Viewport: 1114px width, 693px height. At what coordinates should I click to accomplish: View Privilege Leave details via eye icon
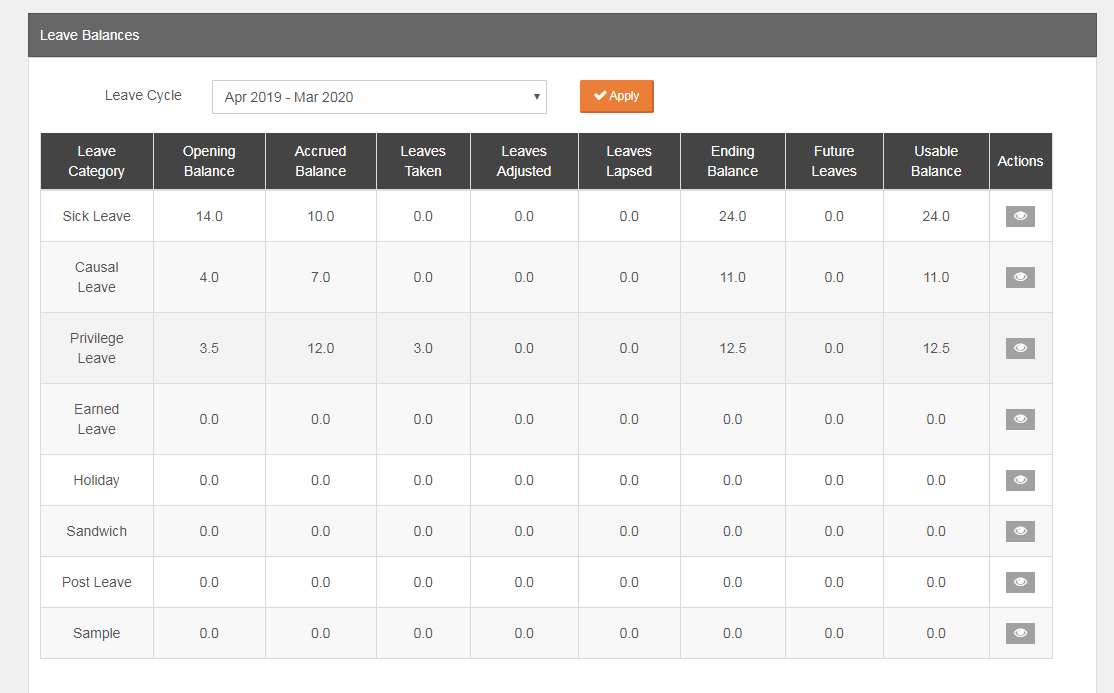(1020, 347)
